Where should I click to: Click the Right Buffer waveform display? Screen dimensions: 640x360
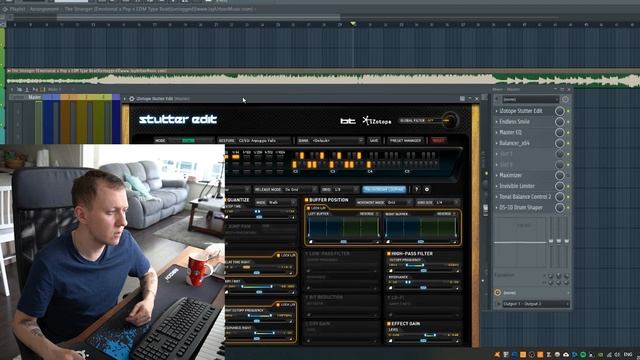tap(420, 228)
